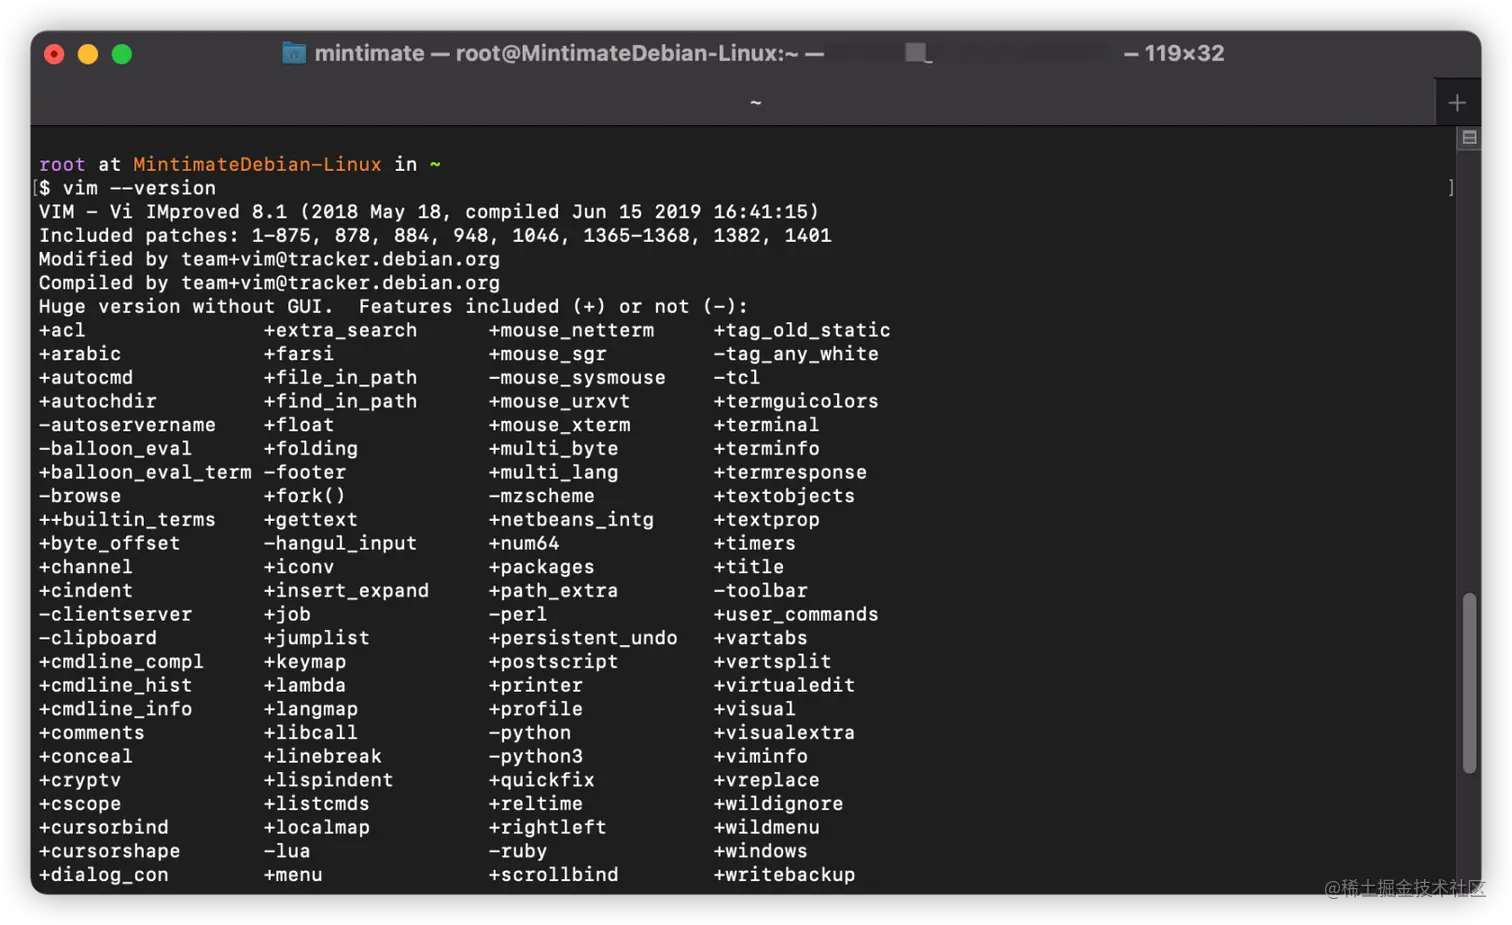Click the '+lambda' feature entry
The image size is (1512, 925).
point(305,686)
